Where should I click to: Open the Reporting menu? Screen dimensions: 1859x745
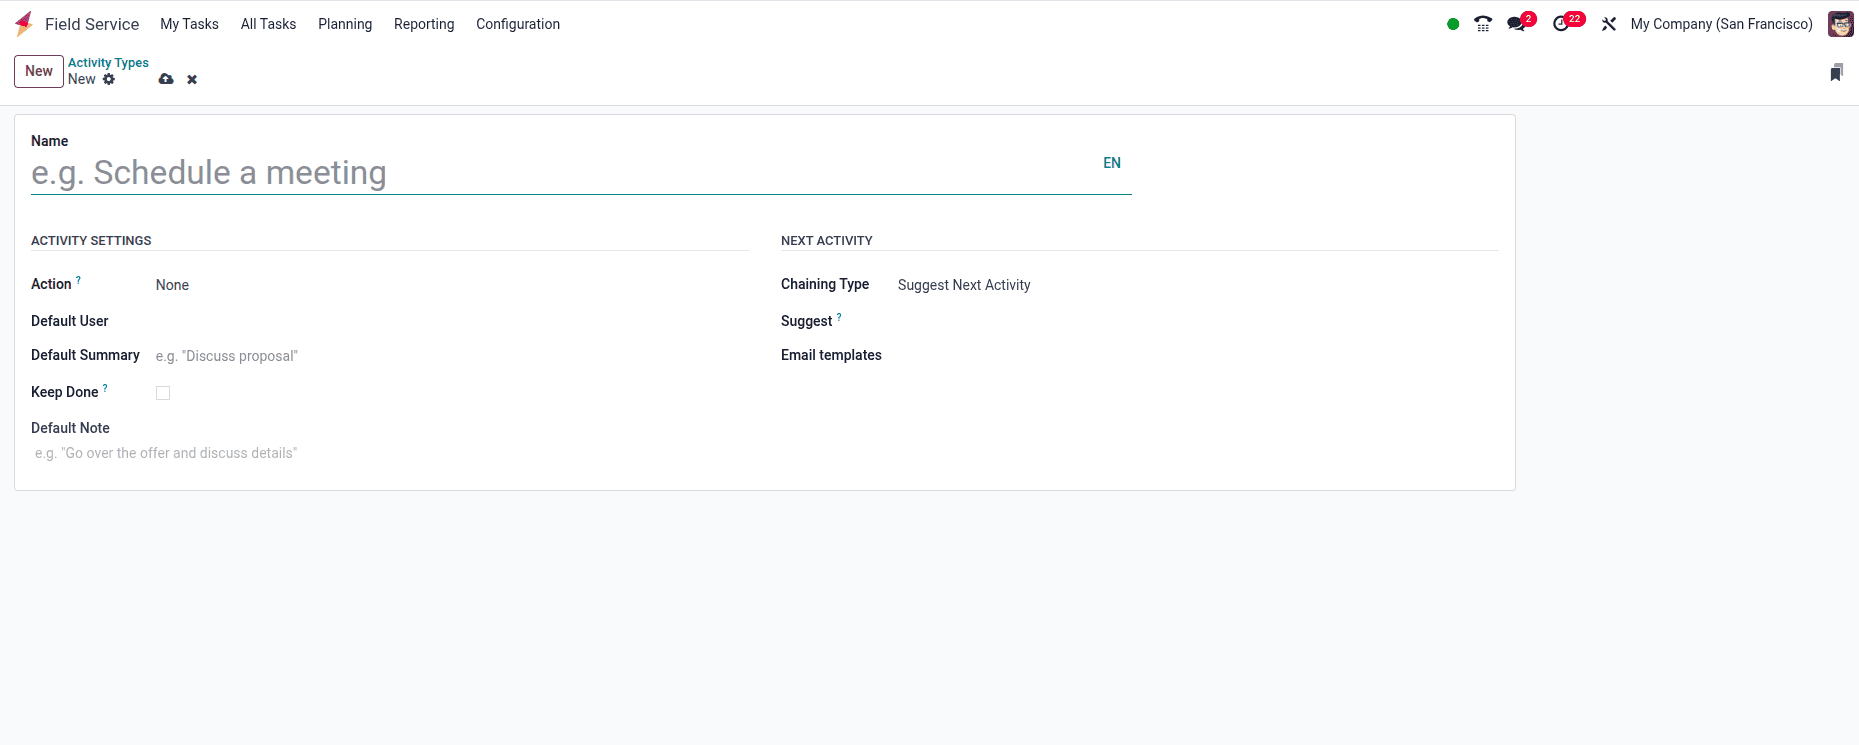click(x=424, y=24)
